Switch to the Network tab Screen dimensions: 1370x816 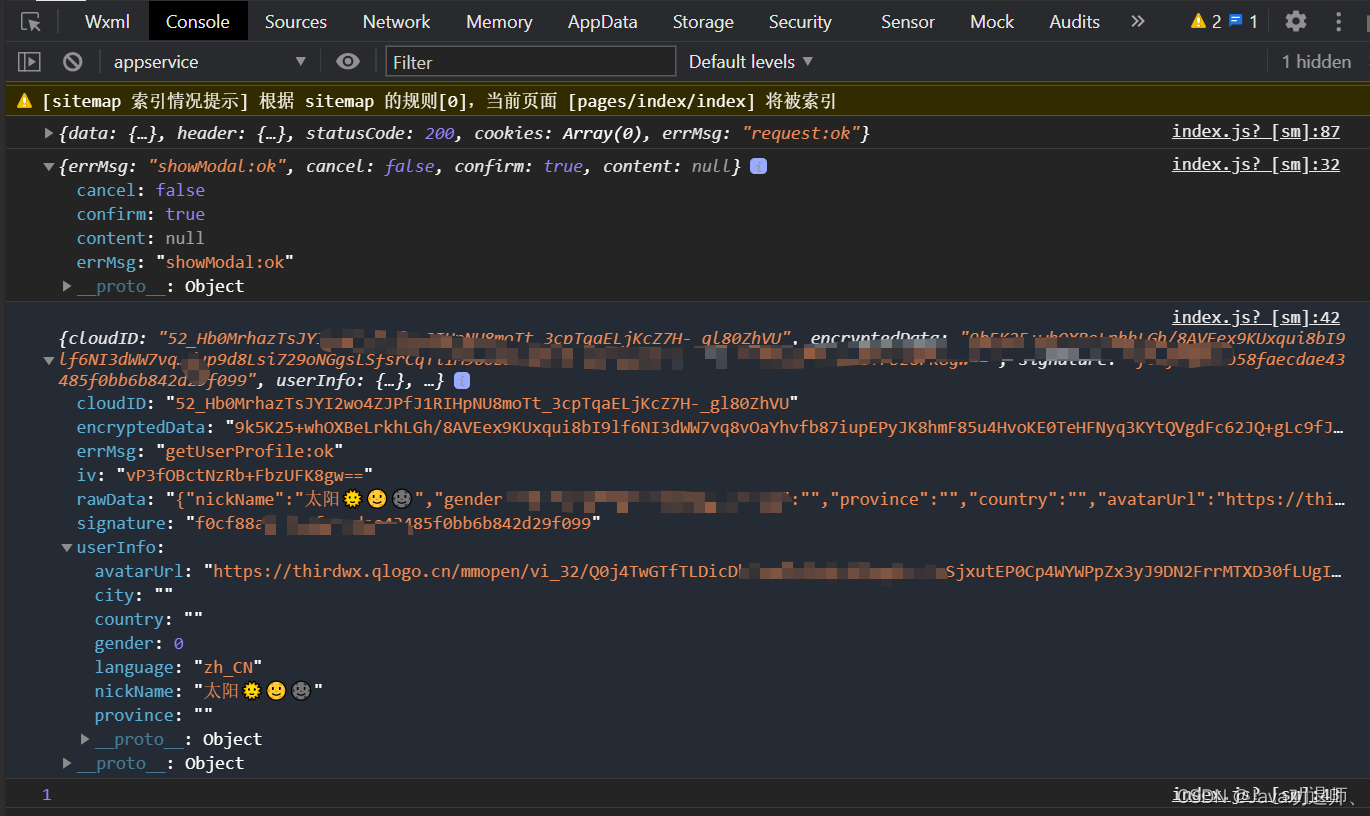point(396,20)
